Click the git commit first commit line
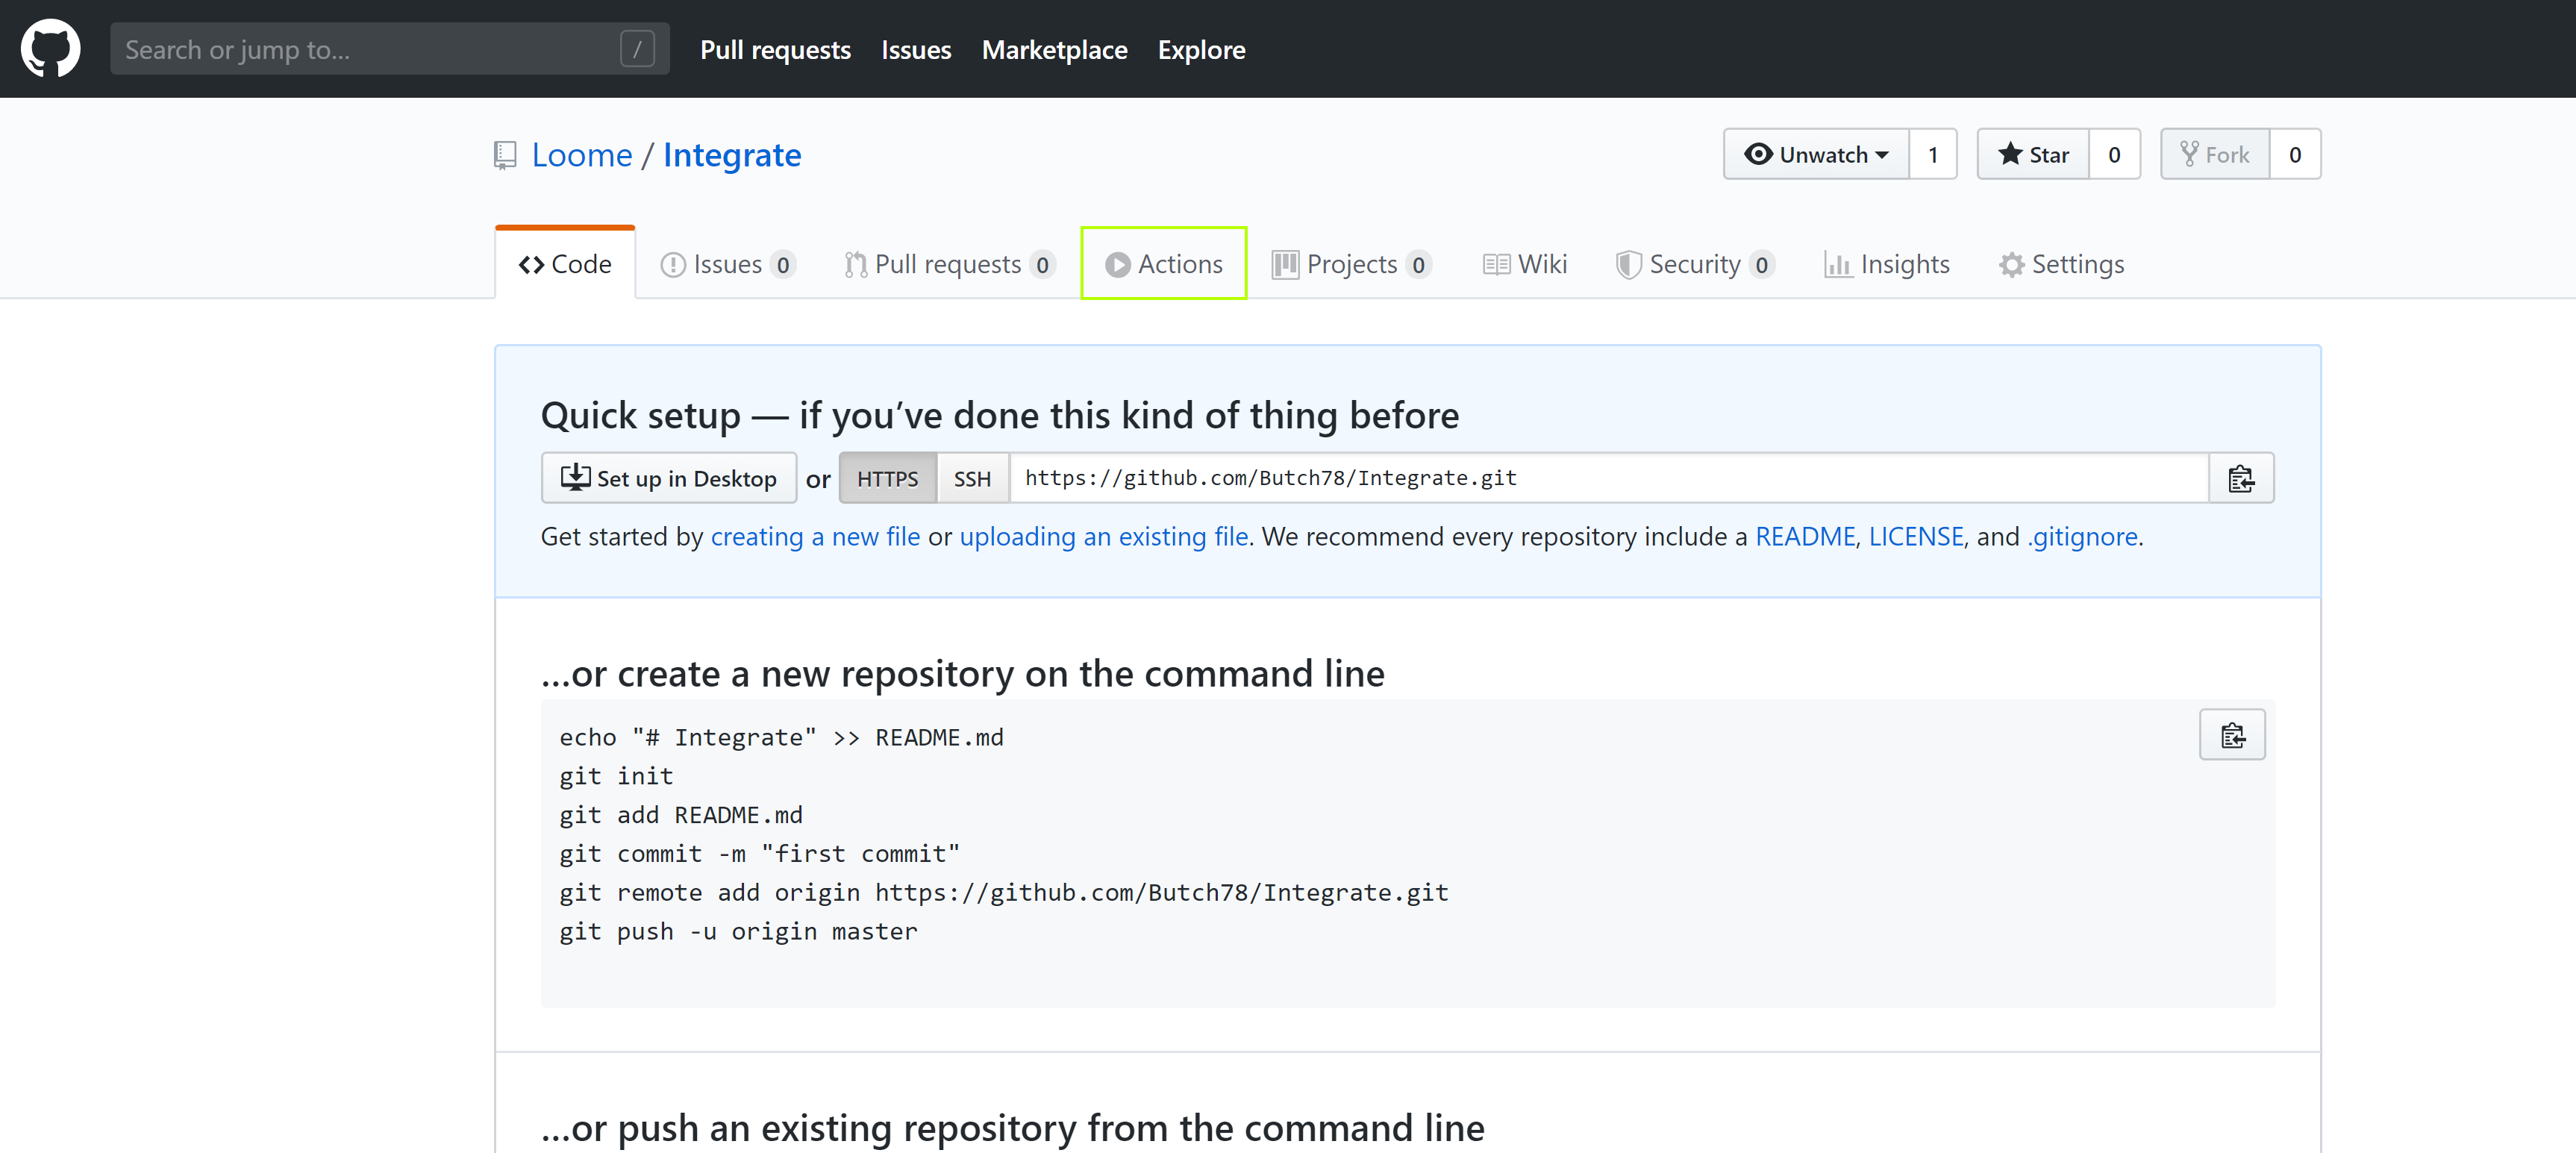Viewport: 2576px width, 1153px height. (760, 854)
